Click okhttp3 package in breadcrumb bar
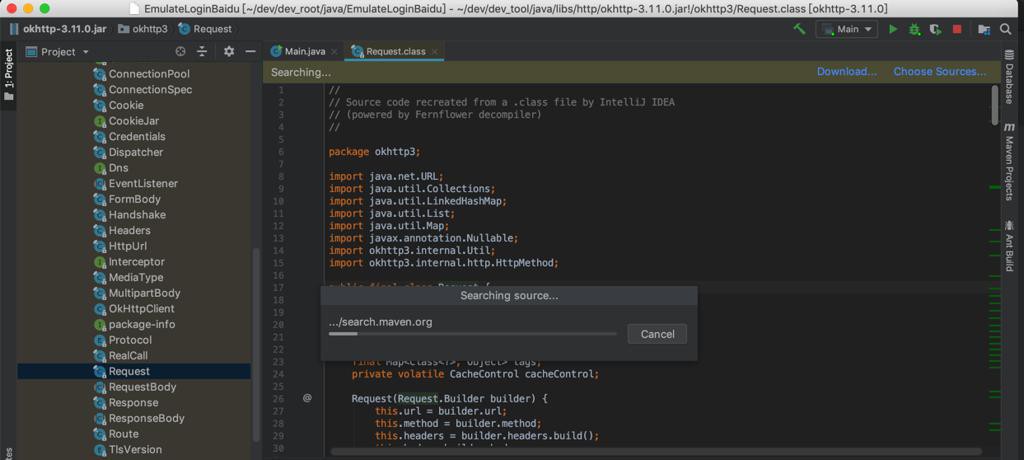 point(143,29)
